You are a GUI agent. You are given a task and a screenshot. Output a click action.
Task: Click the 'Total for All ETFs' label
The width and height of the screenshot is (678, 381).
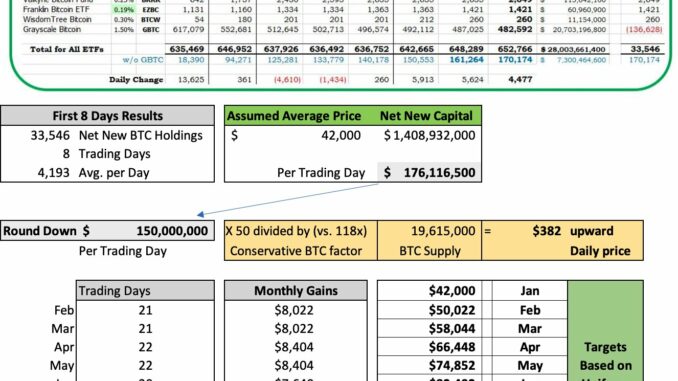(67, 49)
